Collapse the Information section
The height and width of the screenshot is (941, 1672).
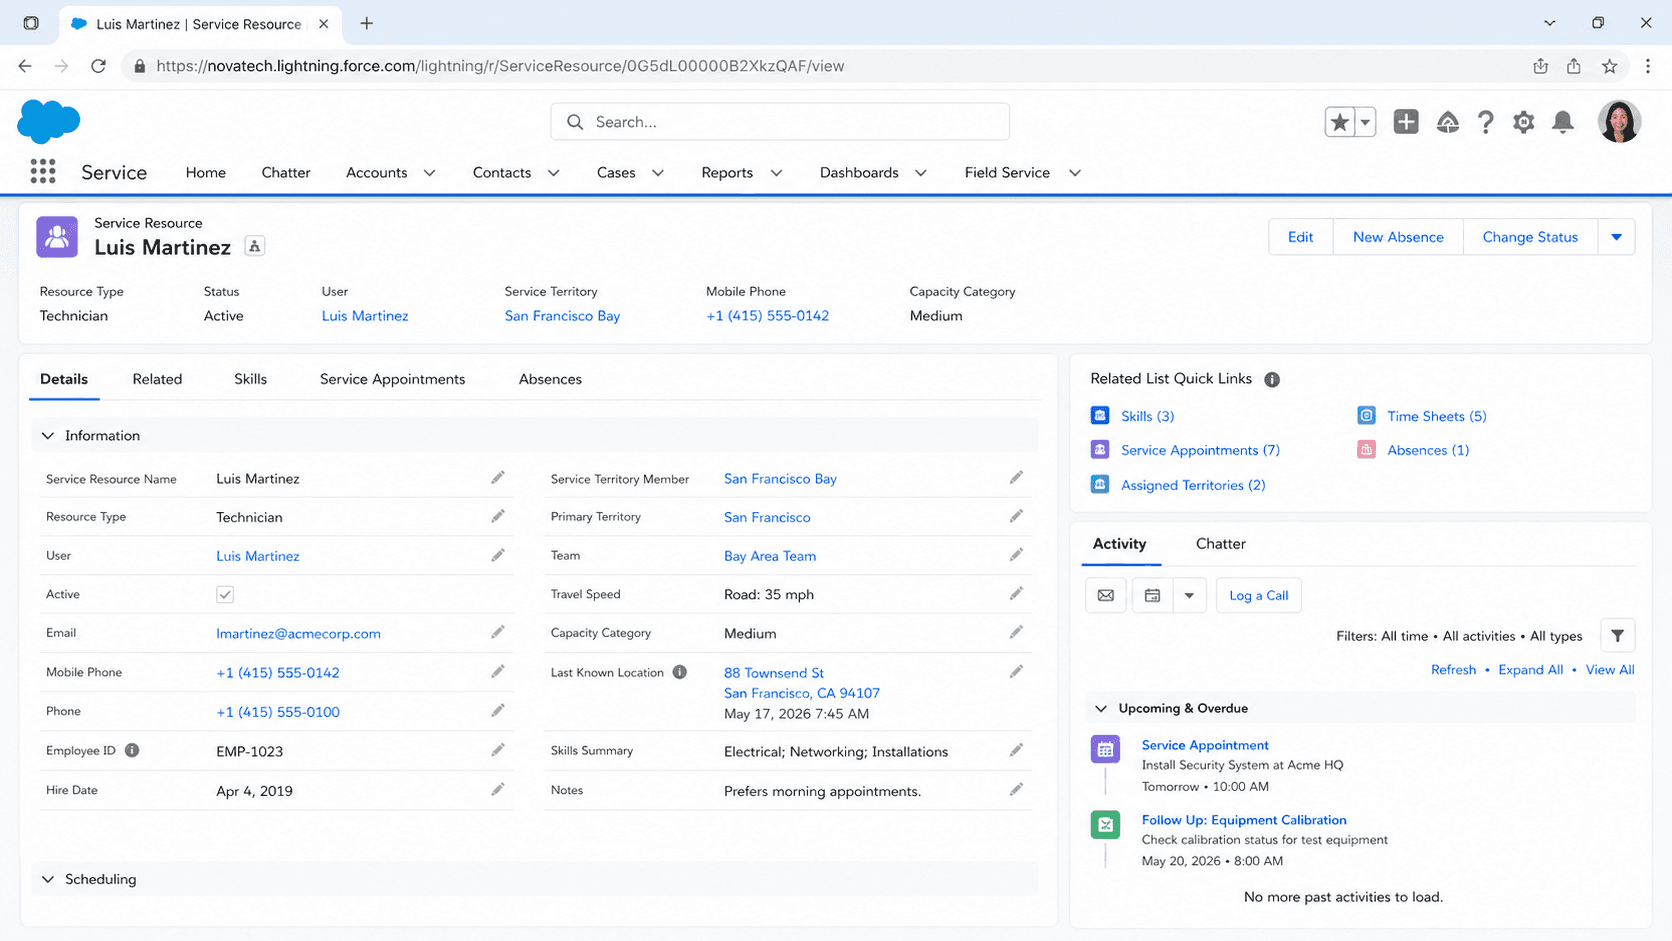tap(48, 436)
